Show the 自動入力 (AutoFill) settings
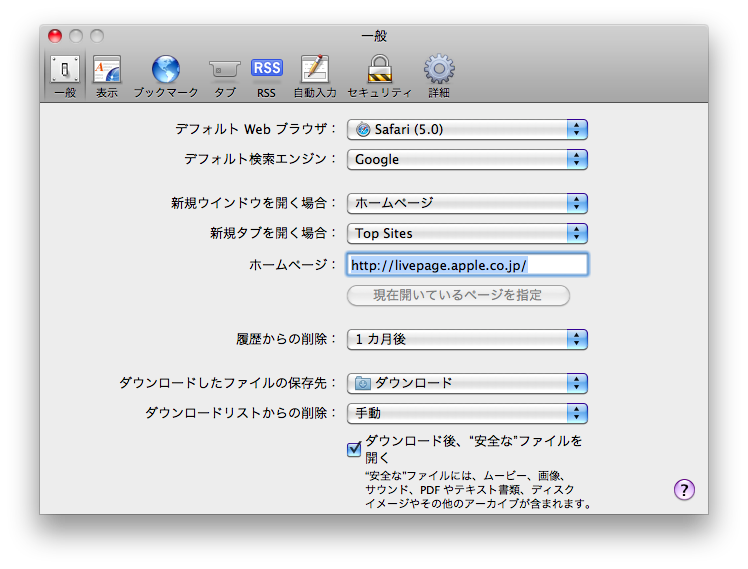The width and height of the screenshot is (748, 569). click(315, 76)
